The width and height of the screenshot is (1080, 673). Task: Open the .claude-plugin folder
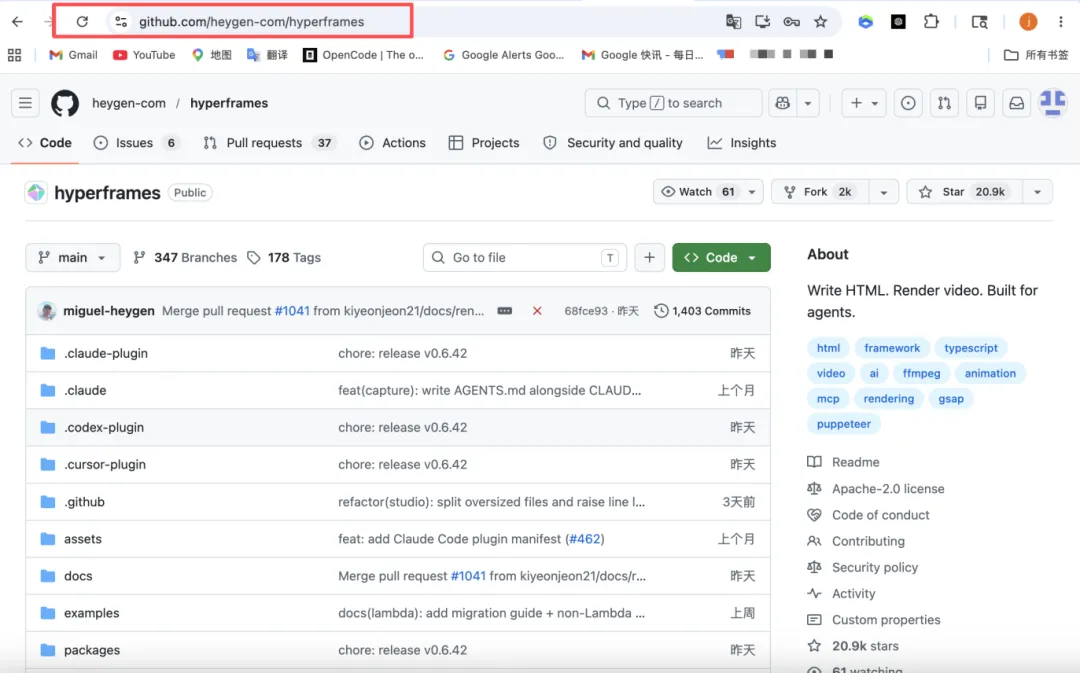tap(106, 353)
